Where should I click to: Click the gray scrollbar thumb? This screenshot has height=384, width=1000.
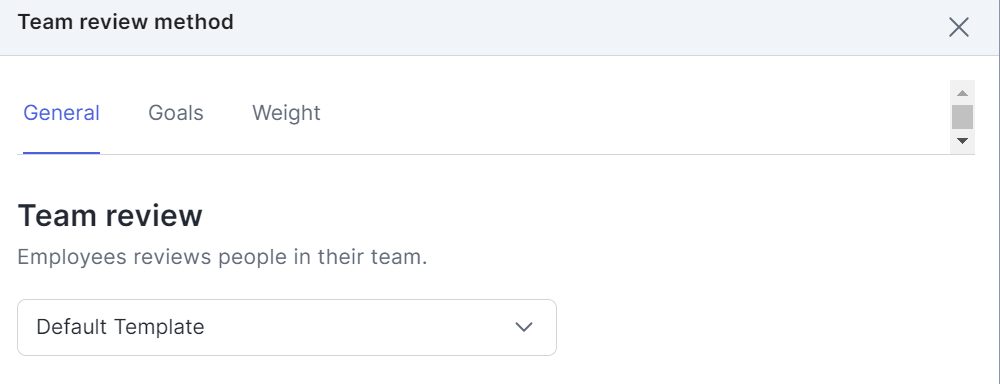point(962,117)
